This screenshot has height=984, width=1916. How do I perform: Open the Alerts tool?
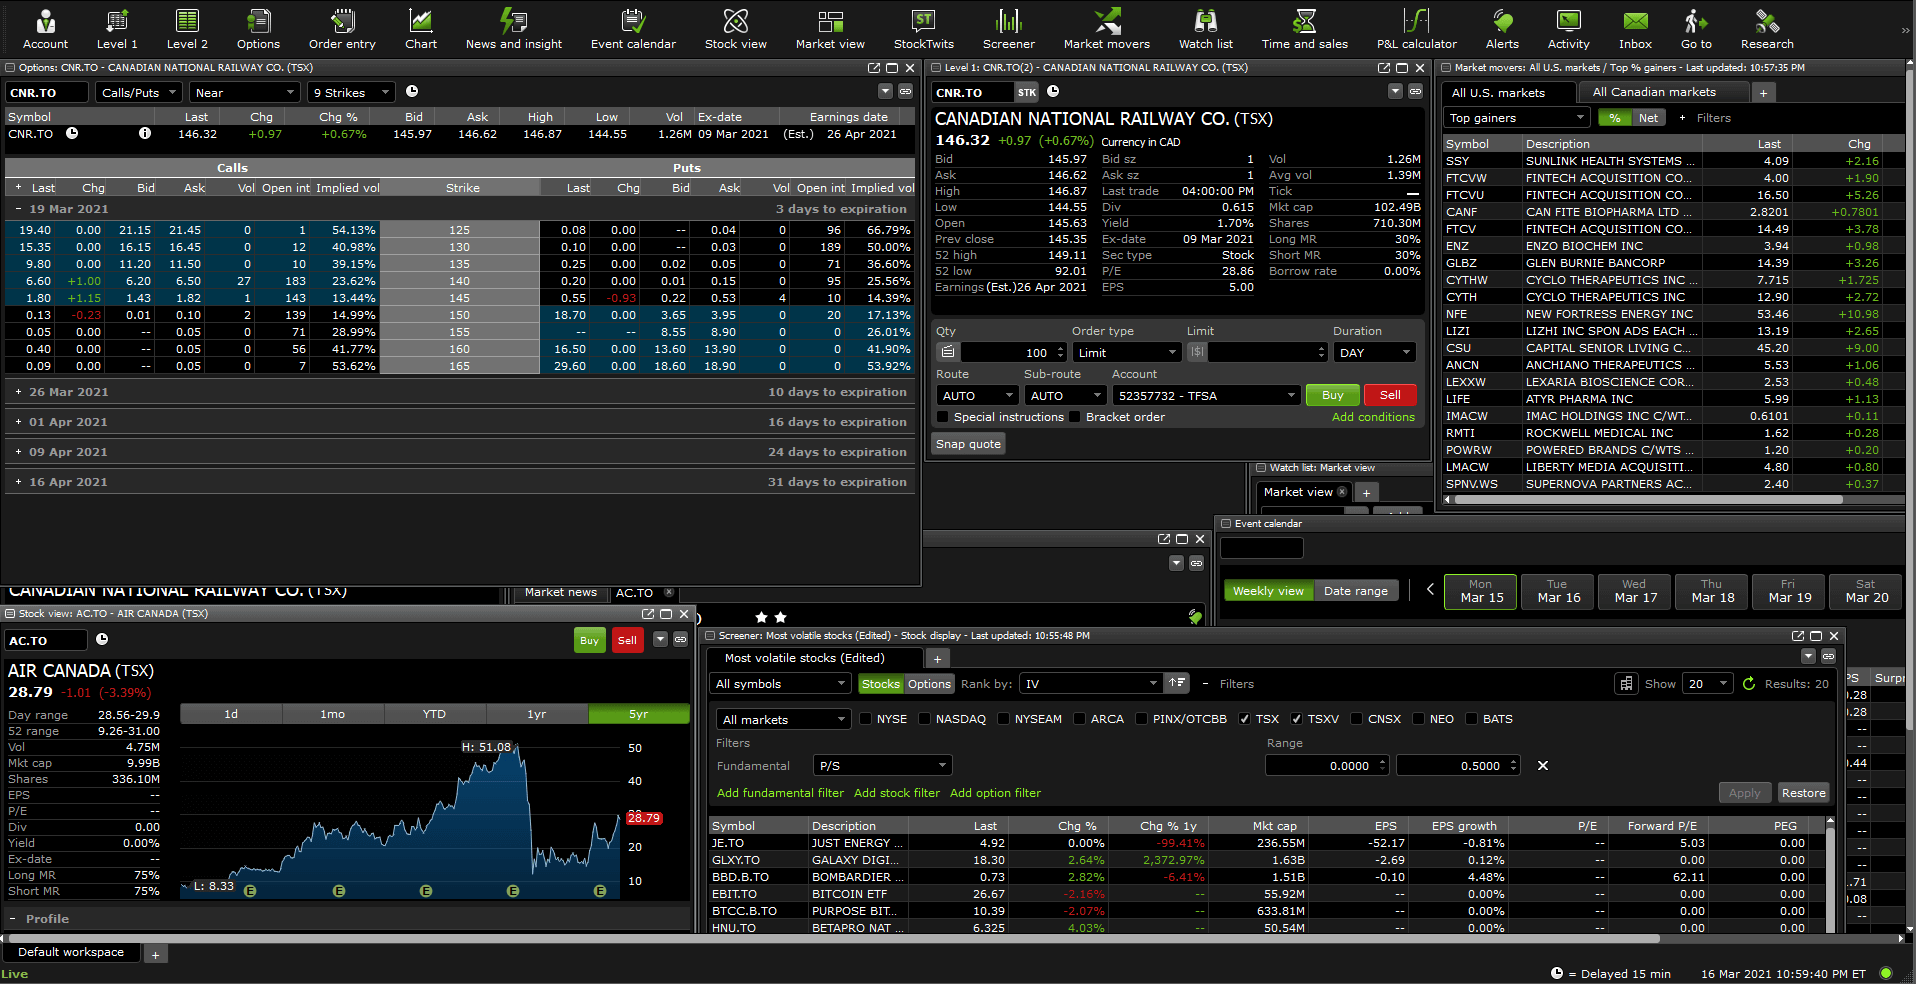[1501, 28]
